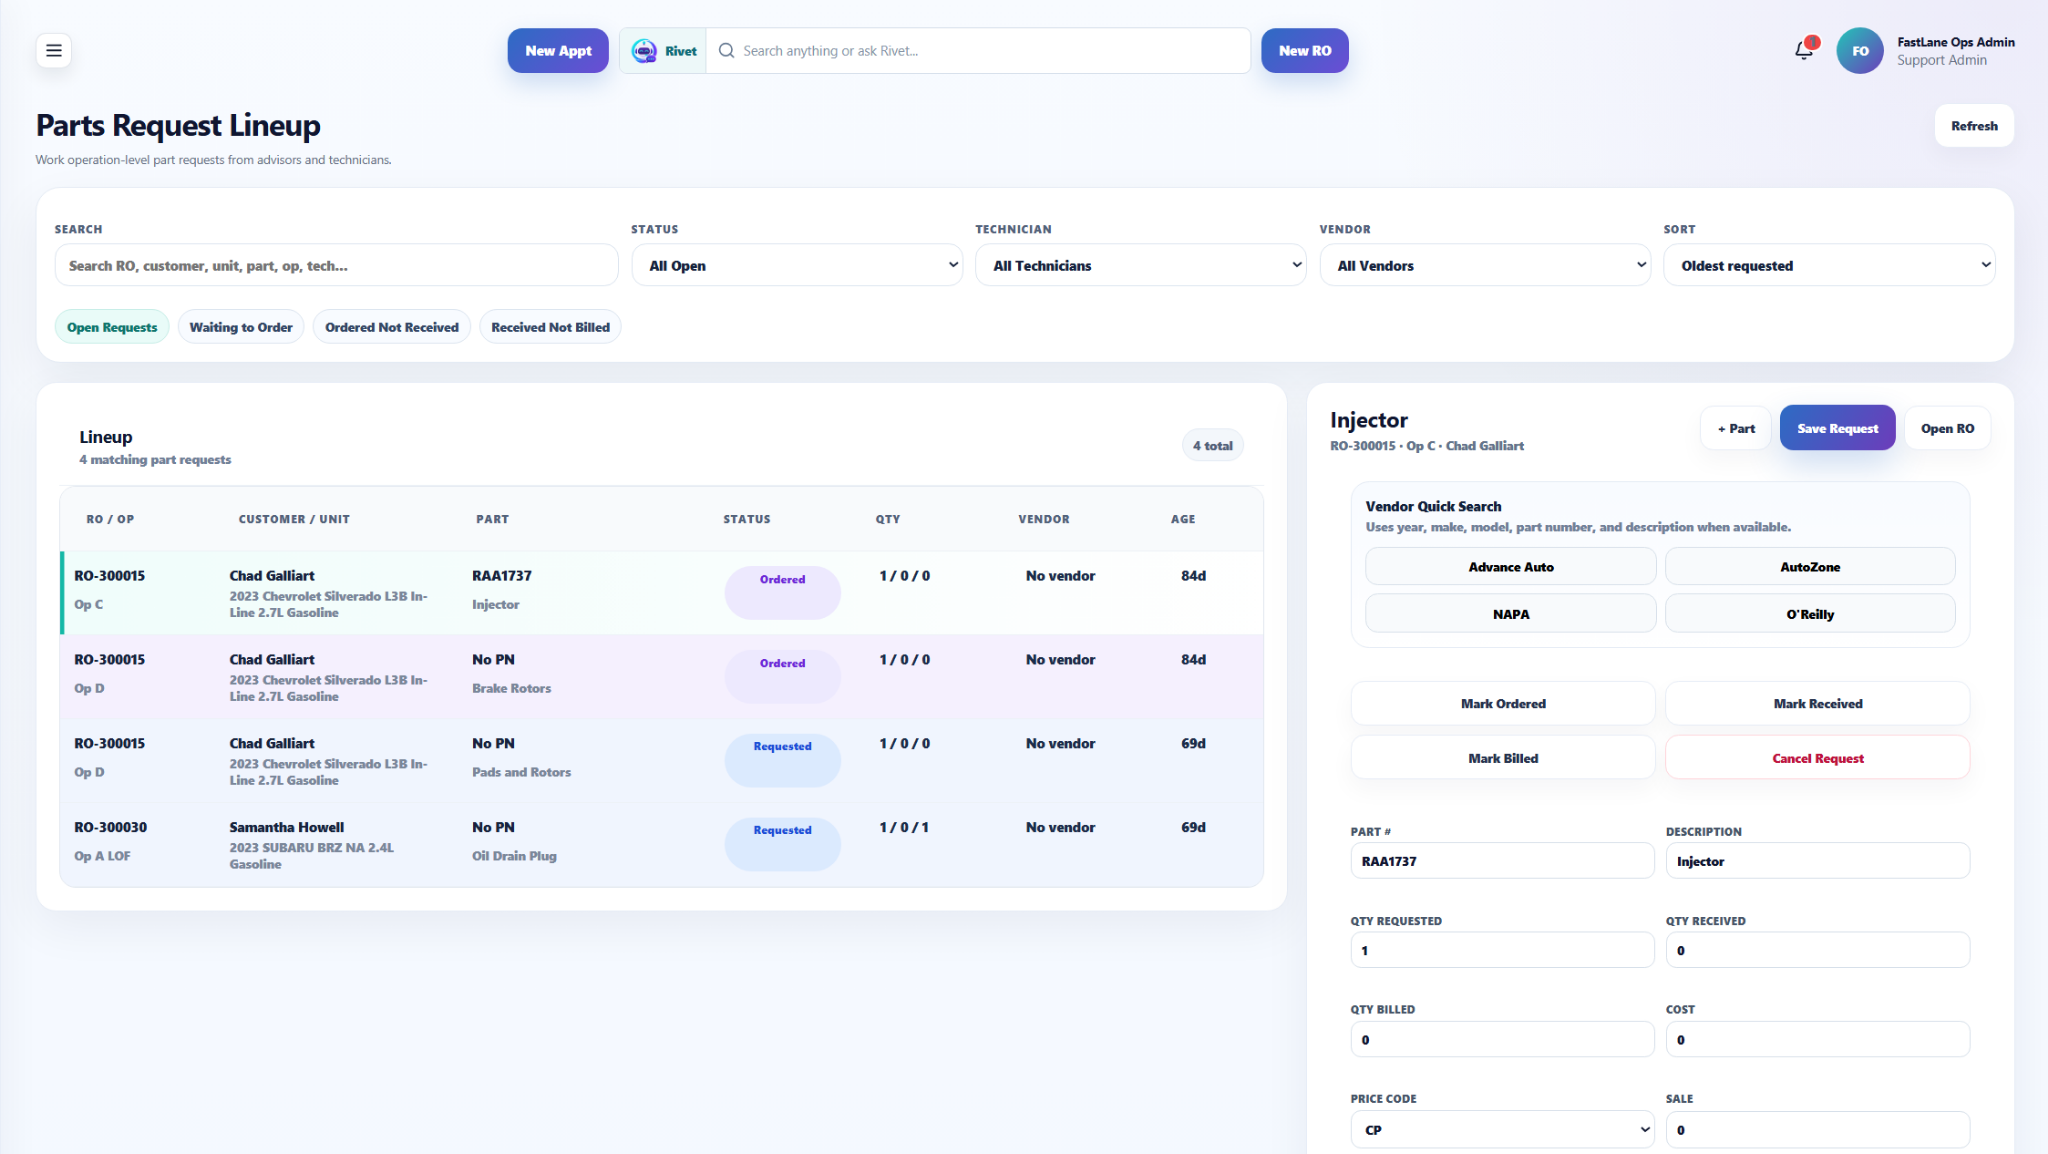2048x1154 pixels.
Task: Search Advance Auto vendor
Action: (1511, 566)
